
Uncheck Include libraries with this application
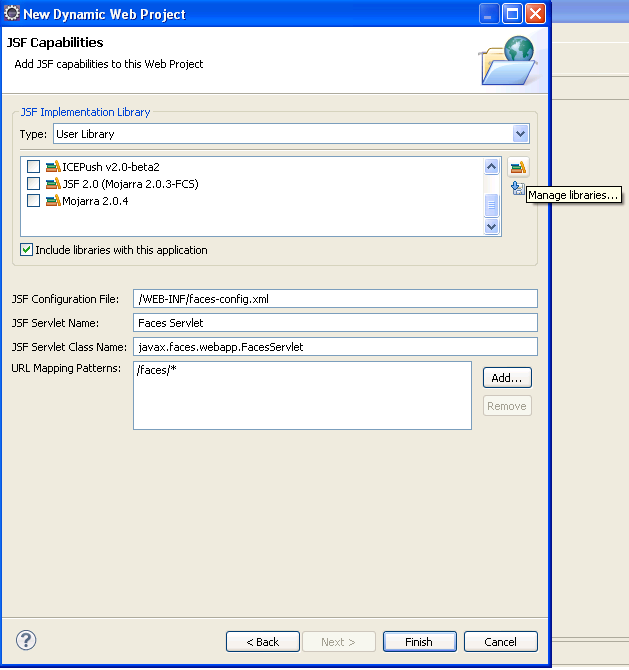[26, 250]
